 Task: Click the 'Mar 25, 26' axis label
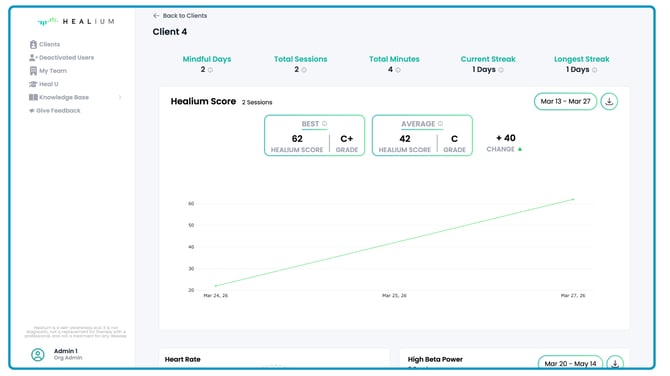coord(394,295)
